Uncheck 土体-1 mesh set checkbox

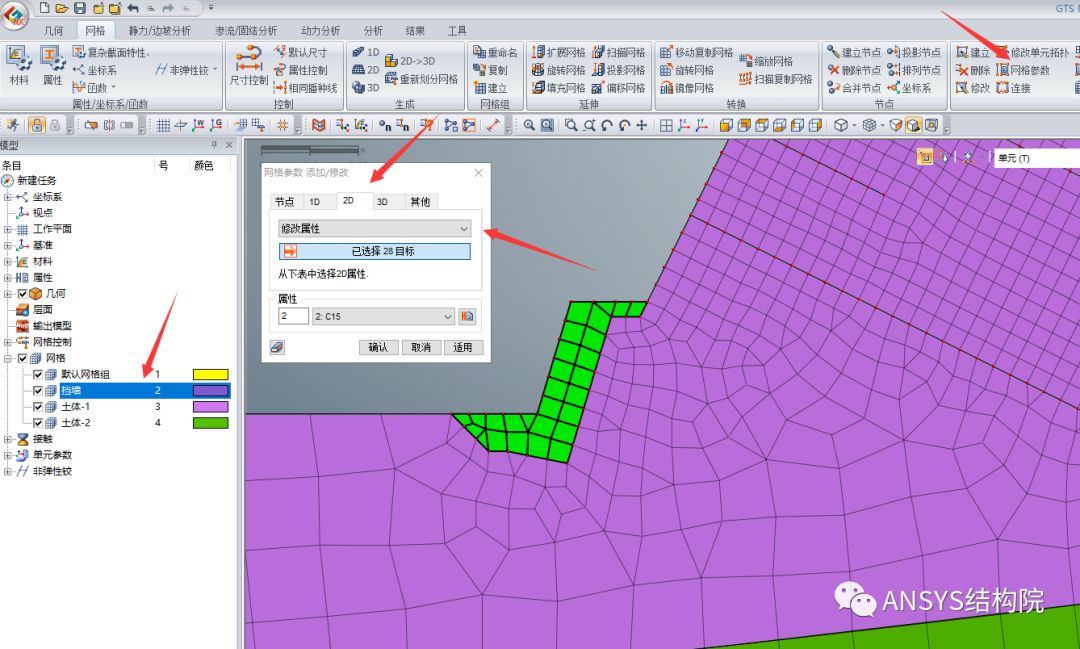pos(38,406)
